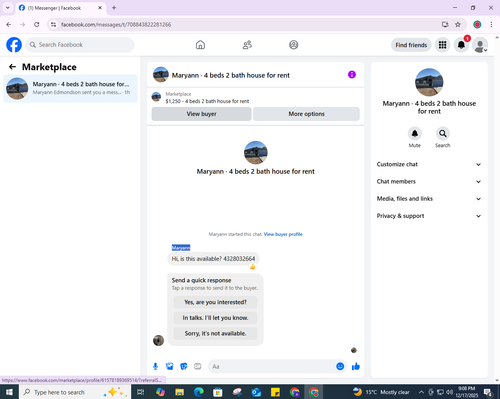The image size is (500, 399).
Task: Open the Windows notification center icon
Action: tap(488, 392)
